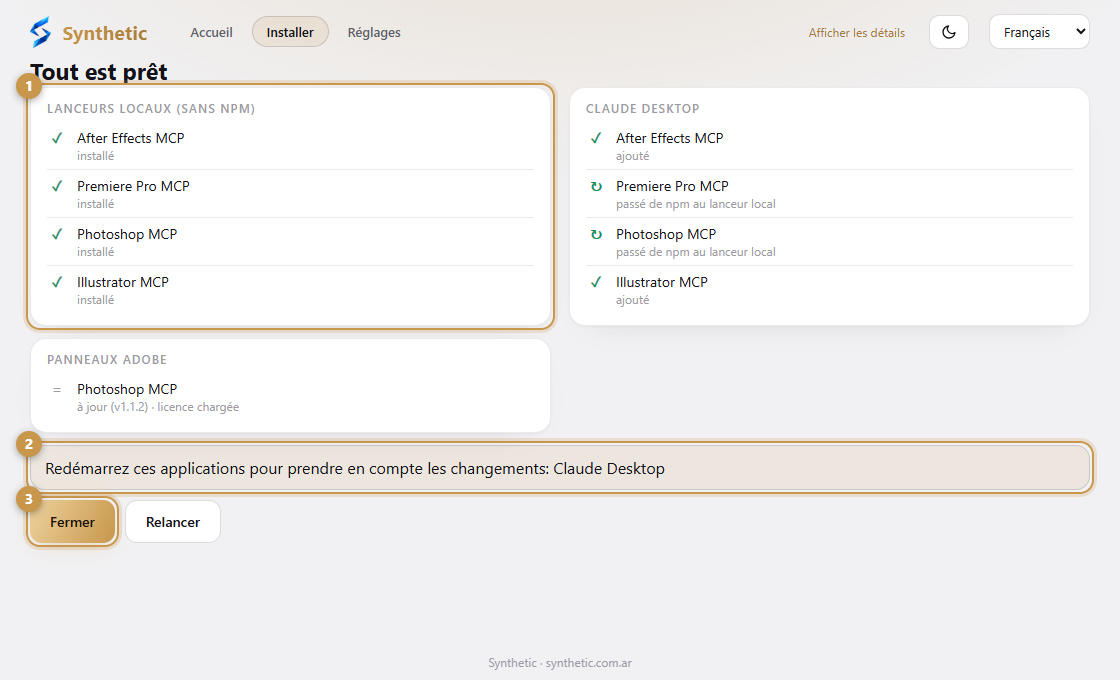1120x680 pixels.
Task: Click the refresh icon beside Claude Desktop Photoshop MCP
Action: click(x=596, y=234)
